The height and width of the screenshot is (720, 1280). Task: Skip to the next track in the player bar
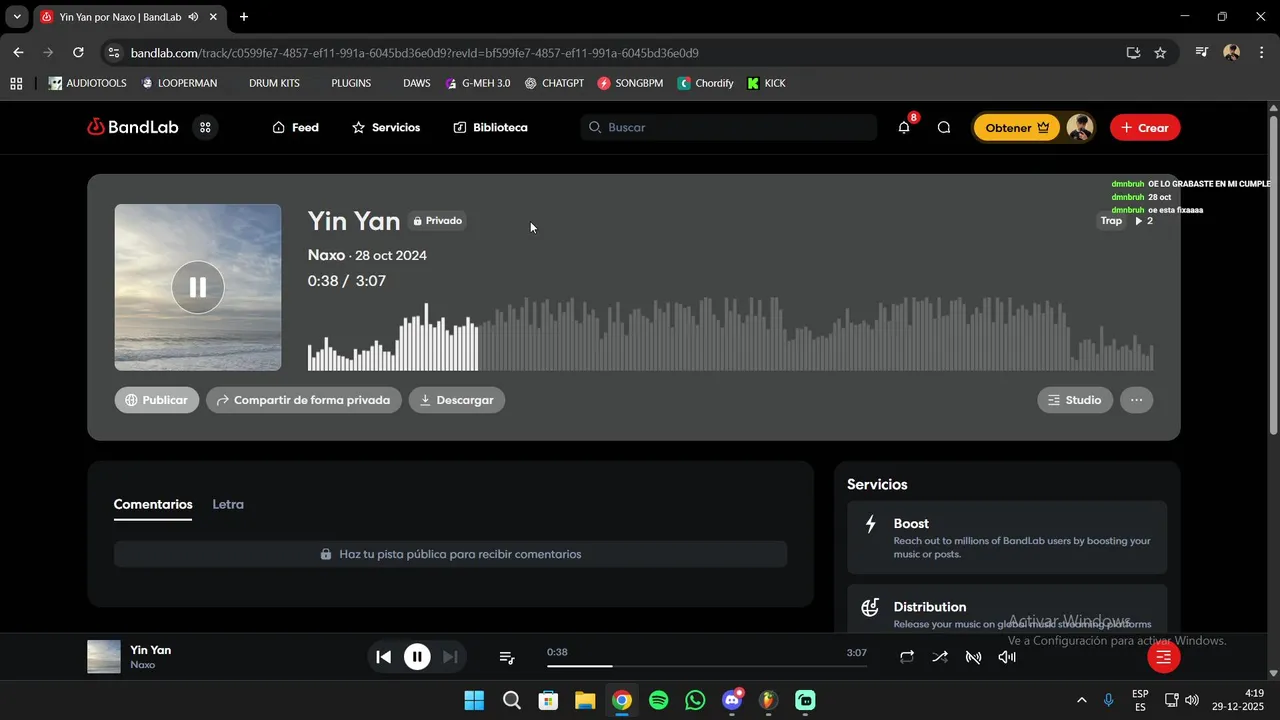pos(450,657)
